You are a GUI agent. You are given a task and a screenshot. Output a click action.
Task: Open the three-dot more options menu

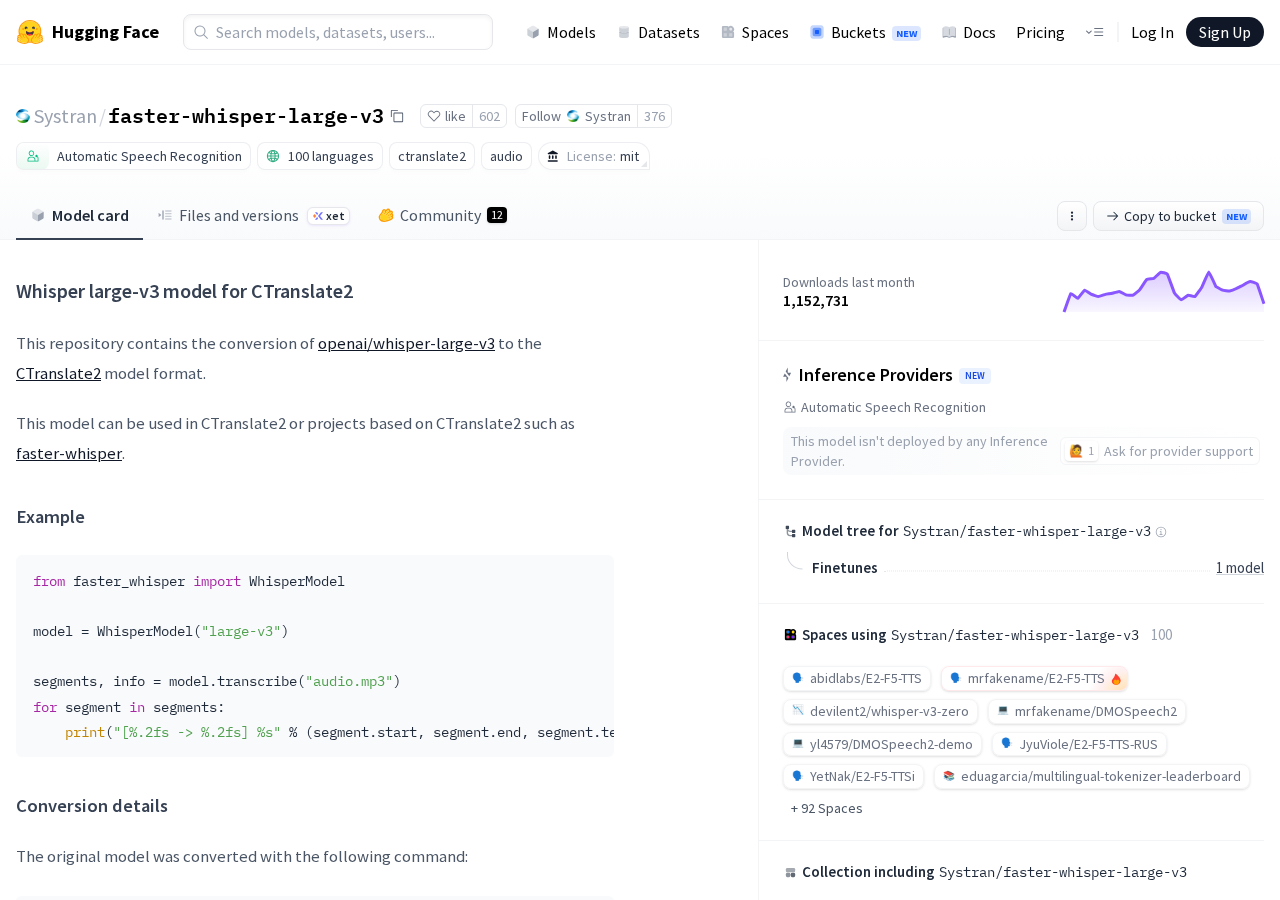click(x=1072, y=216)
